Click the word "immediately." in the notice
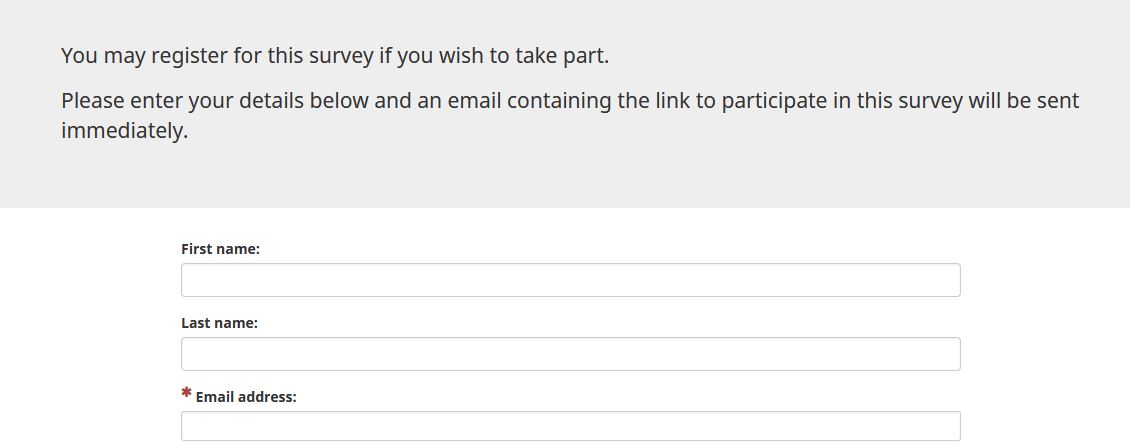Viewport: 1130px width, 442px height. 124,131
